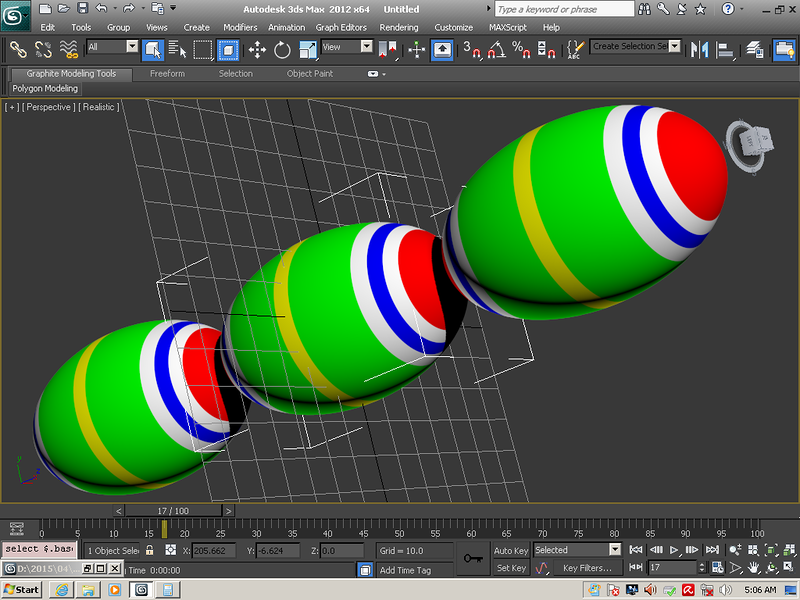Activate the Pan View hand tool

(752, 567)
